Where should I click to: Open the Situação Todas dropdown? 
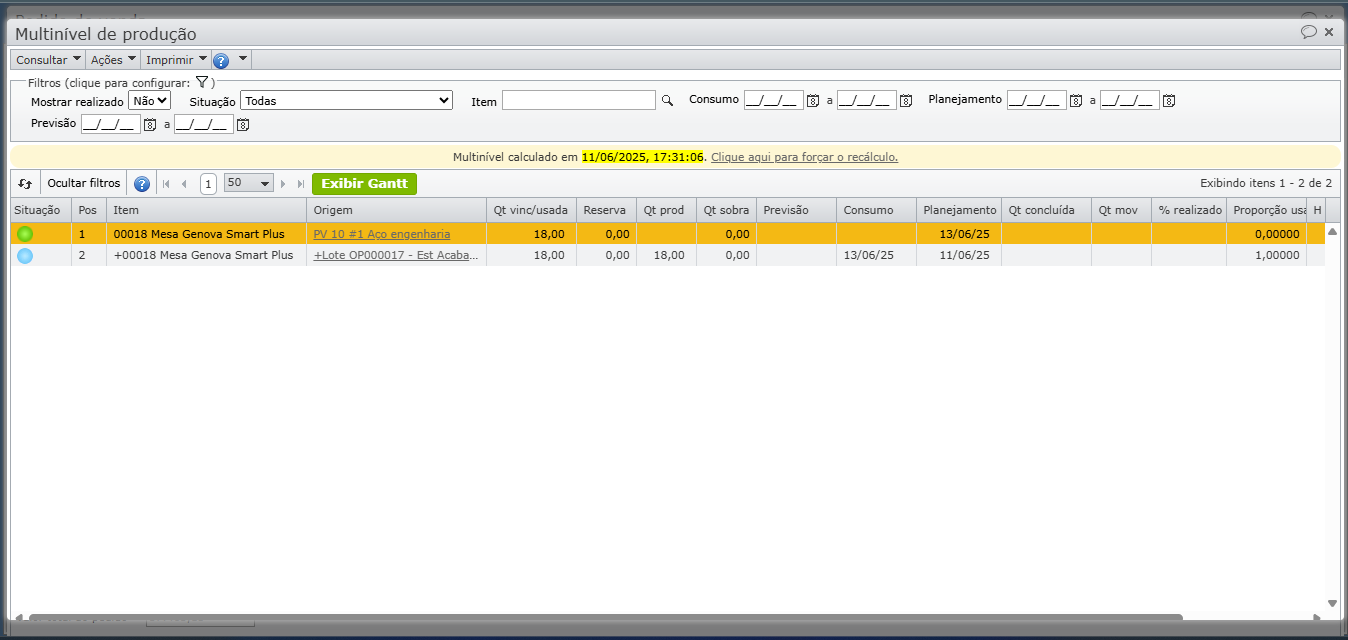point(346,100)
